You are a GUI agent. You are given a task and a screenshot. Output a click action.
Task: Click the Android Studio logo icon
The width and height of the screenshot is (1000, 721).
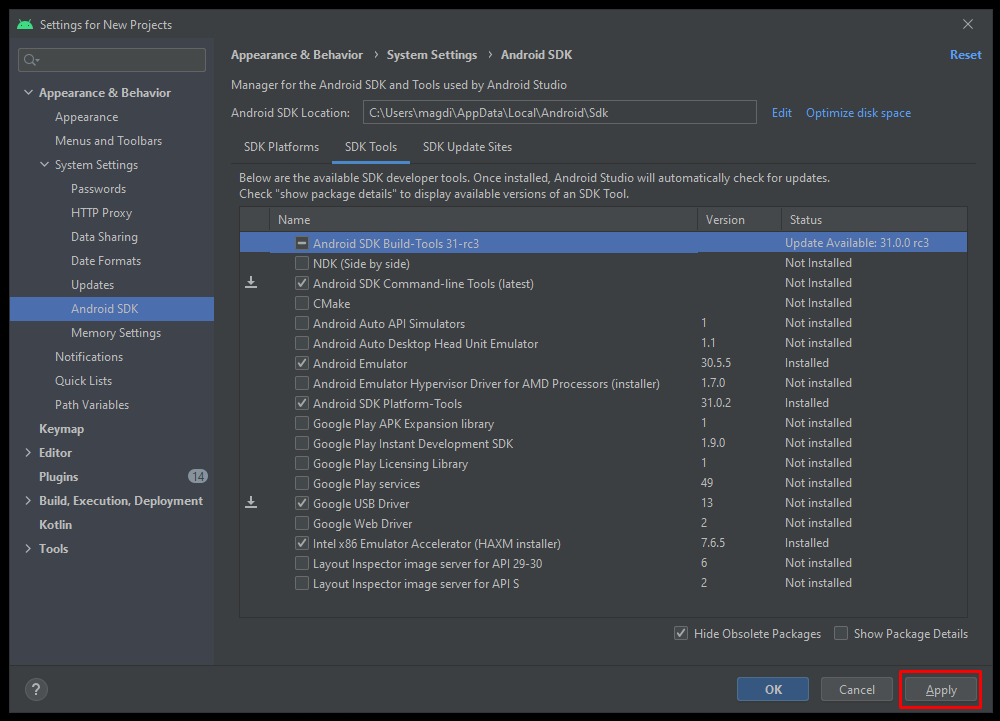[26, 25]
